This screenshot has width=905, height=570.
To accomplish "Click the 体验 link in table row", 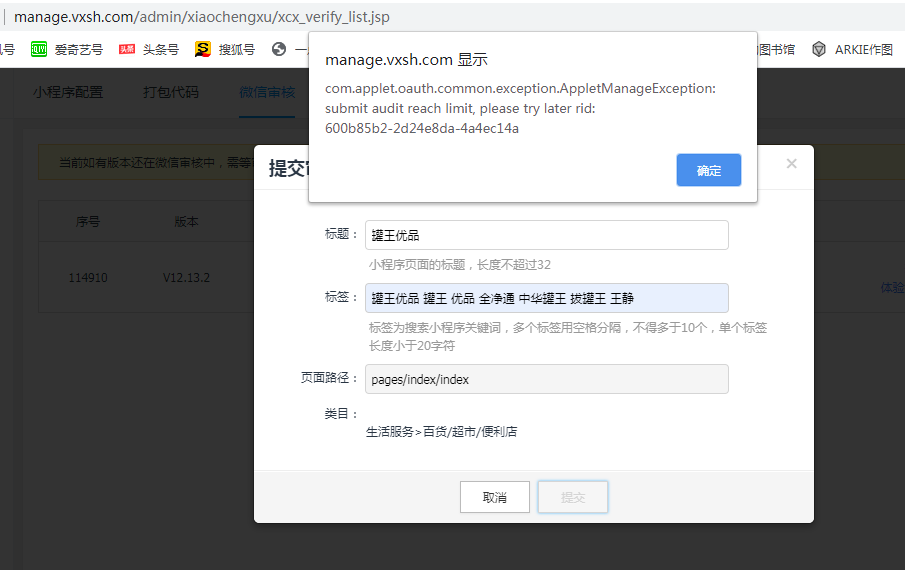I will click(891, 287).
